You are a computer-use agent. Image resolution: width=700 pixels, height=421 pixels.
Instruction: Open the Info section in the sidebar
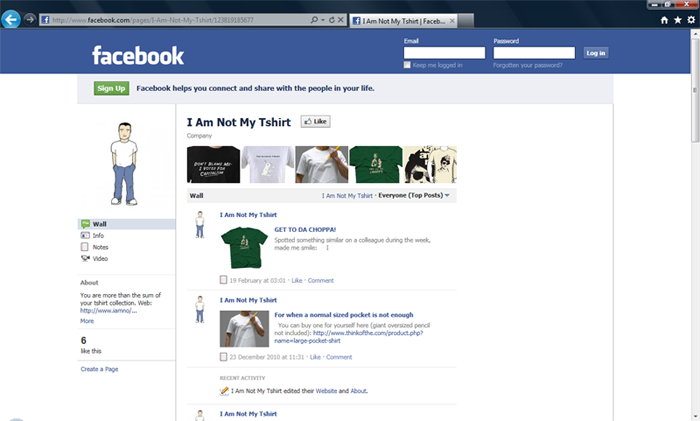point(98,235)
